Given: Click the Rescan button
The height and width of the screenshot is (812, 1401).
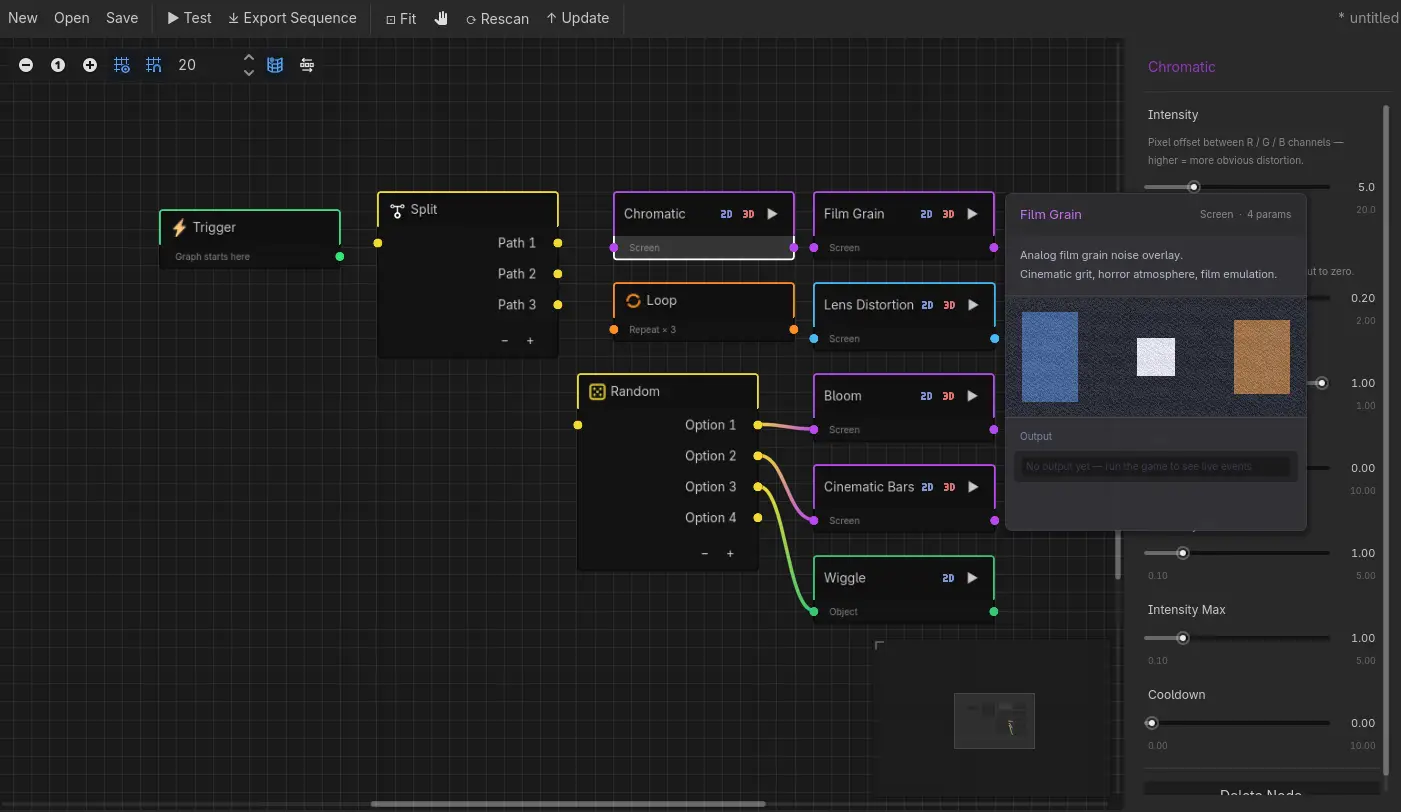Looking at the screenshot, I should pos(497,18).
